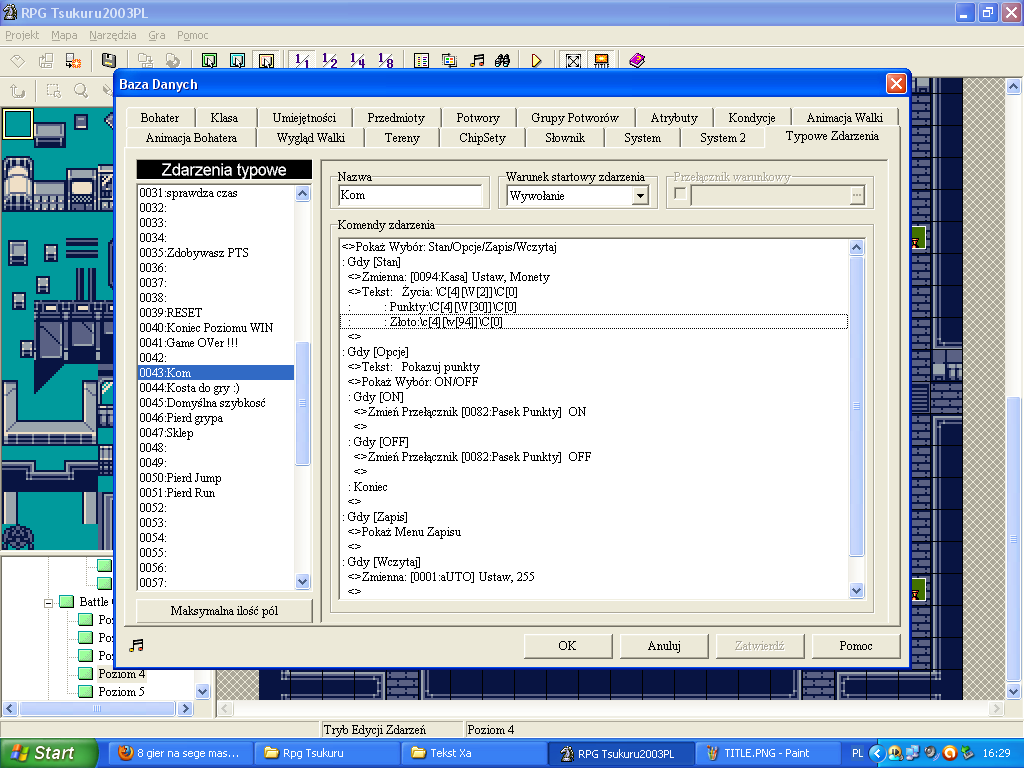Open the Gra menu
Image resolution: width=1024 pixels, height=768 pixels.
pyautogui.click(x=157, y=35)
